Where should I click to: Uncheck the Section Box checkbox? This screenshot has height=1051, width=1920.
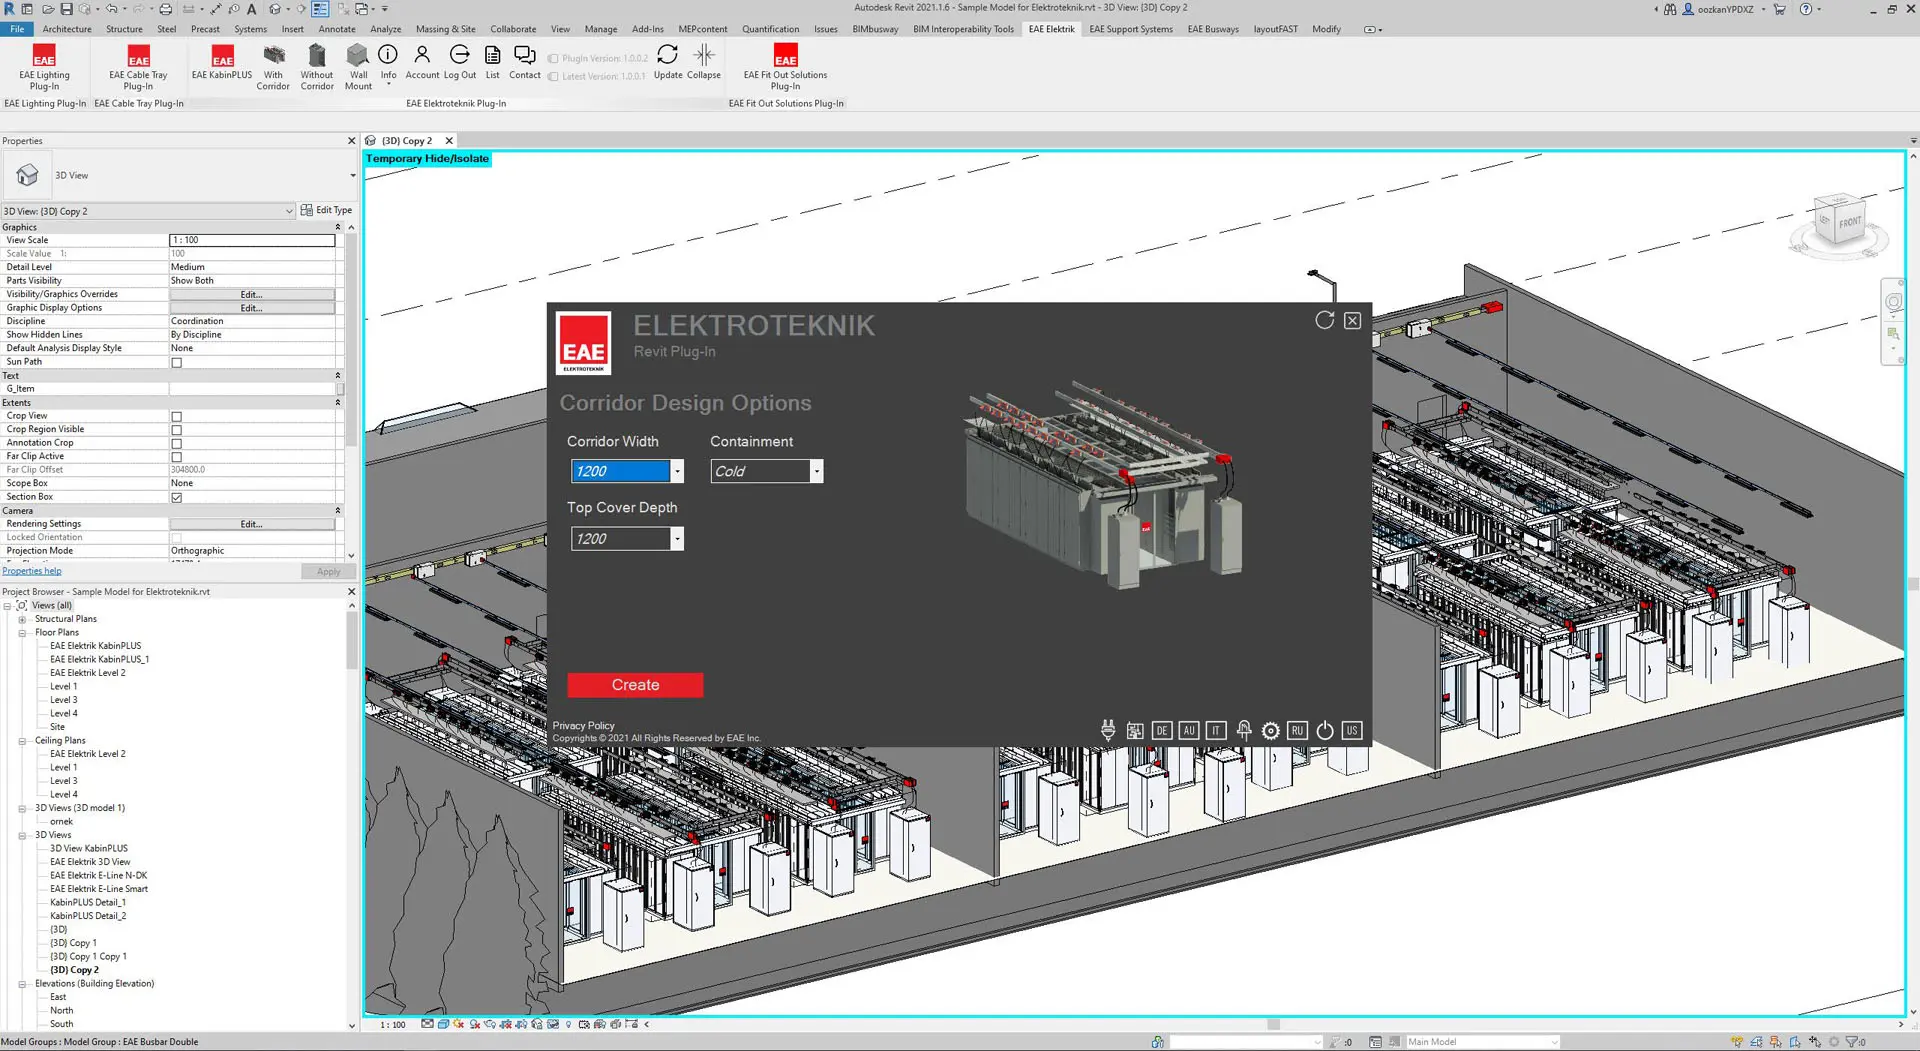(x=176, y=498)
